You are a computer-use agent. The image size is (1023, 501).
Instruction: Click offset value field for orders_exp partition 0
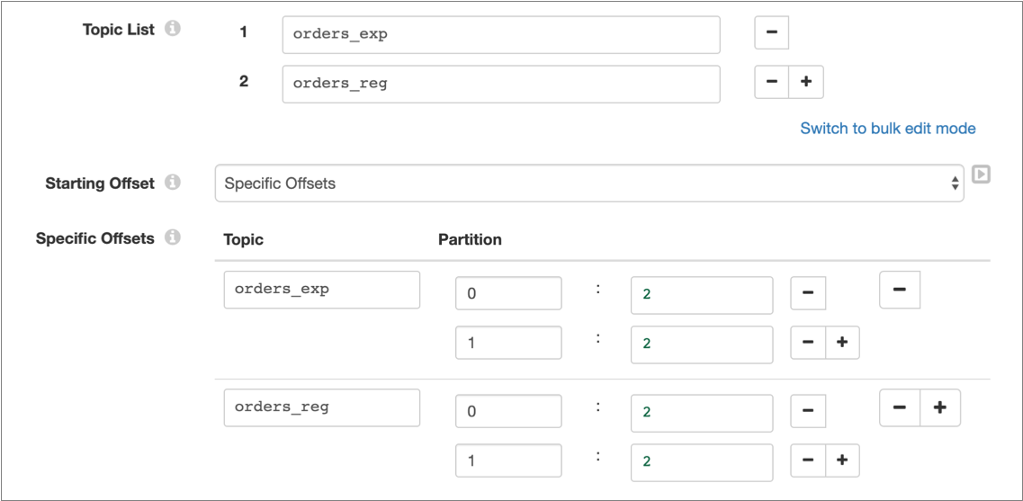tap(701, 295)
